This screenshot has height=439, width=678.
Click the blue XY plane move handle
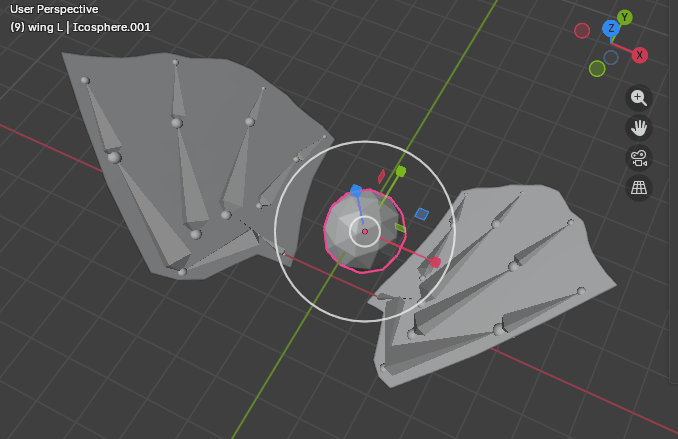click(x=422, y=214)
